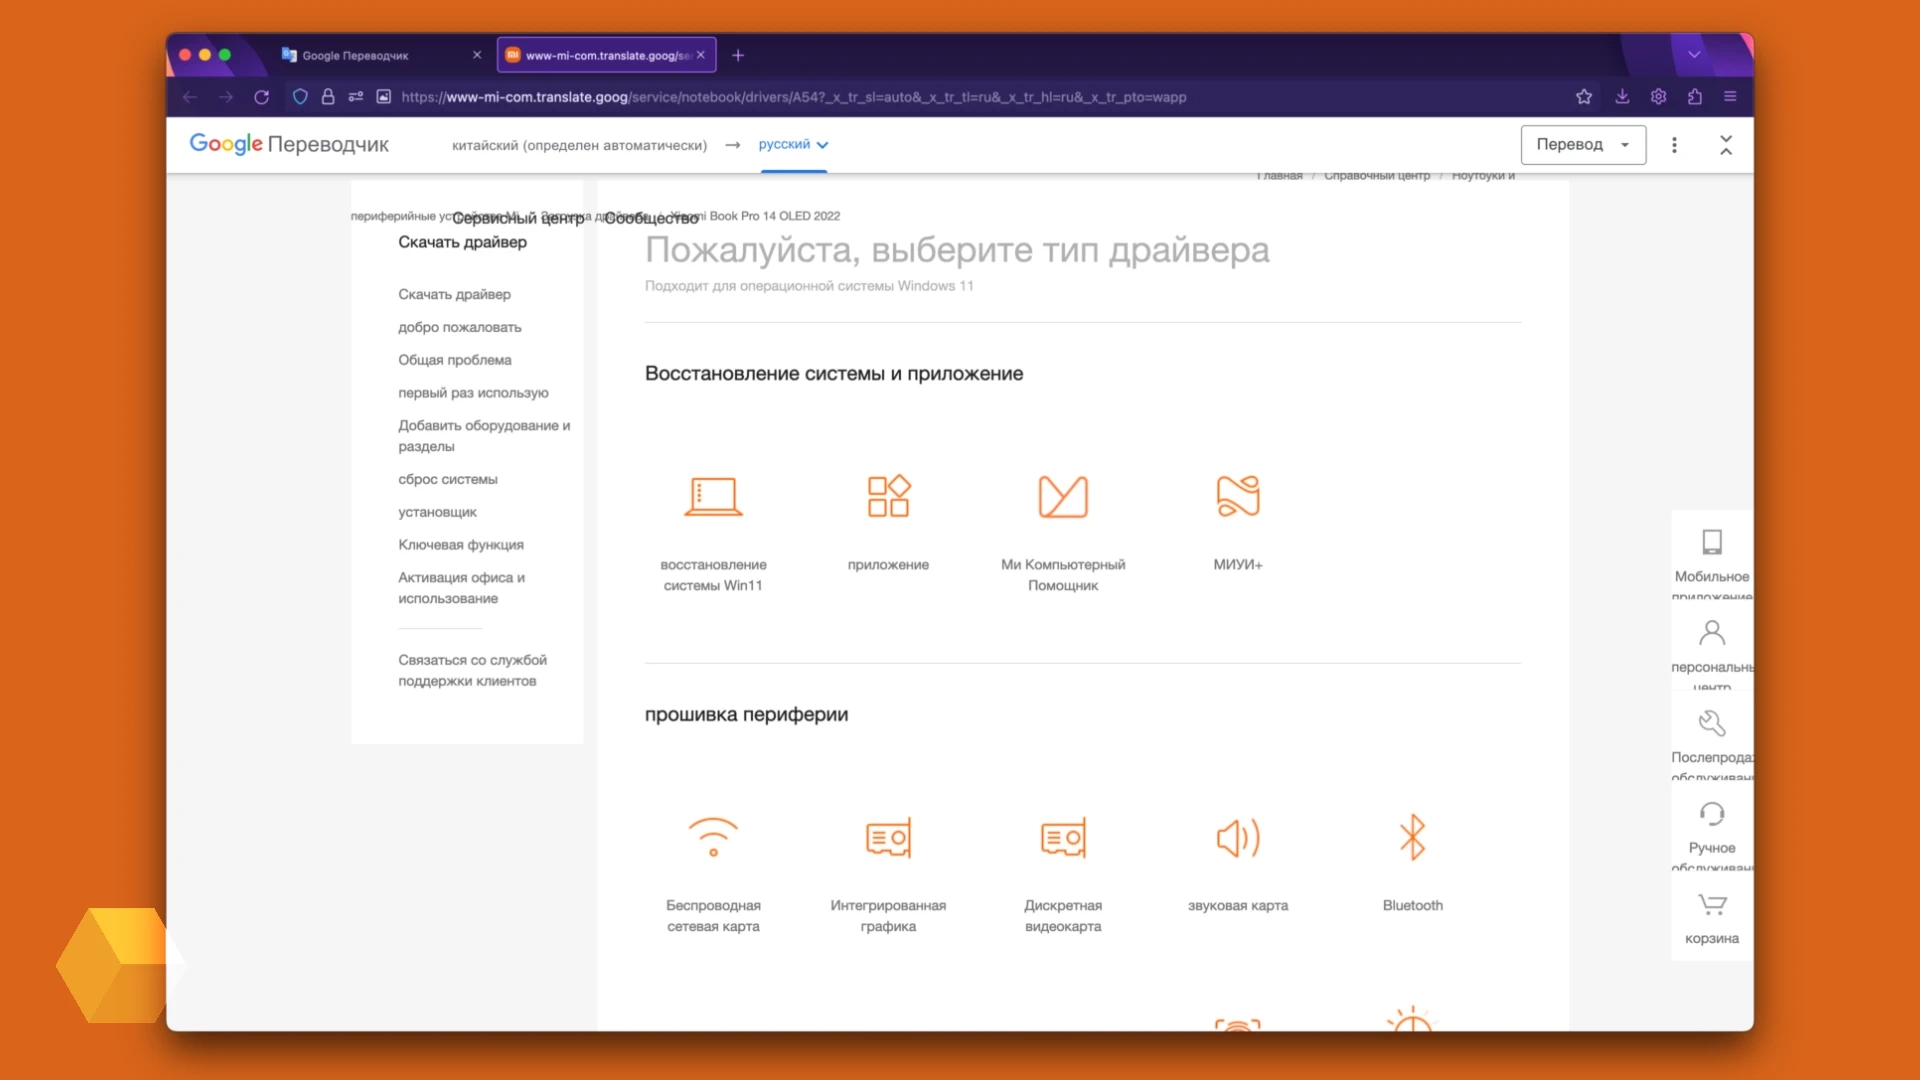Open Win11 system recovery driver icon

coord(713,496)
